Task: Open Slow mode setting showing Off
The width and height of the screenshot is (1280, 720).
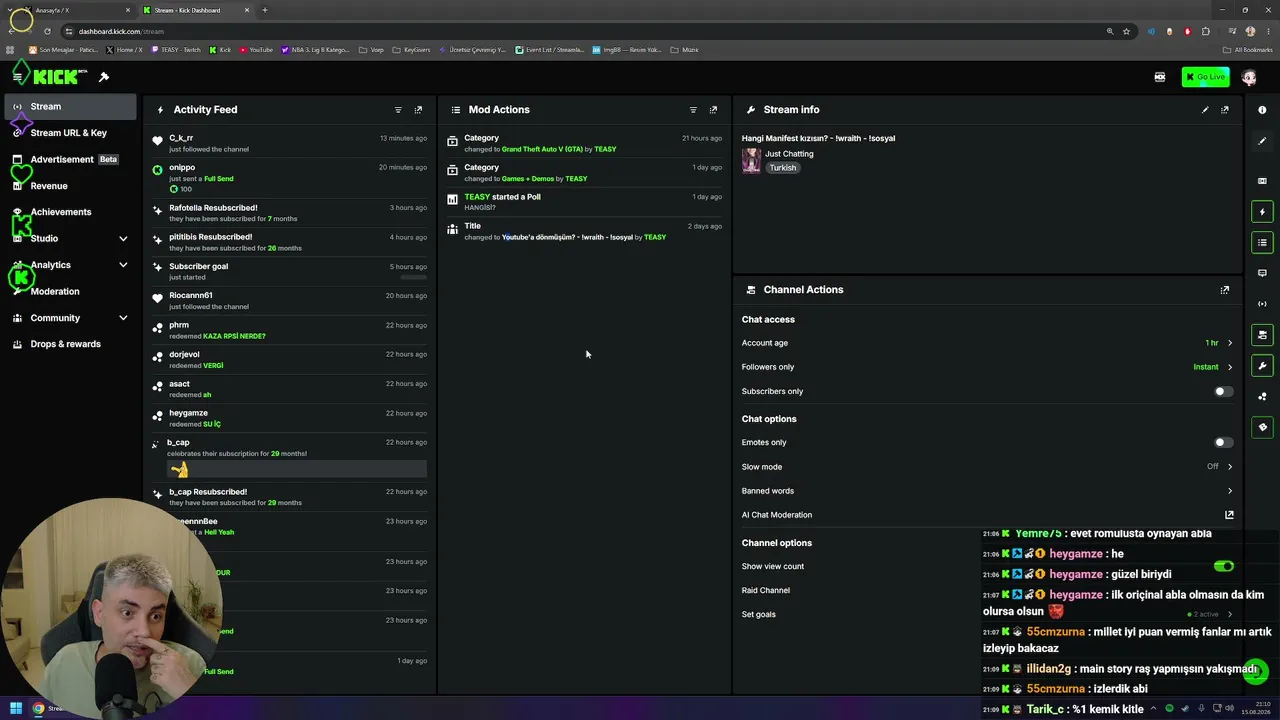Action: [x=987, y=467]
